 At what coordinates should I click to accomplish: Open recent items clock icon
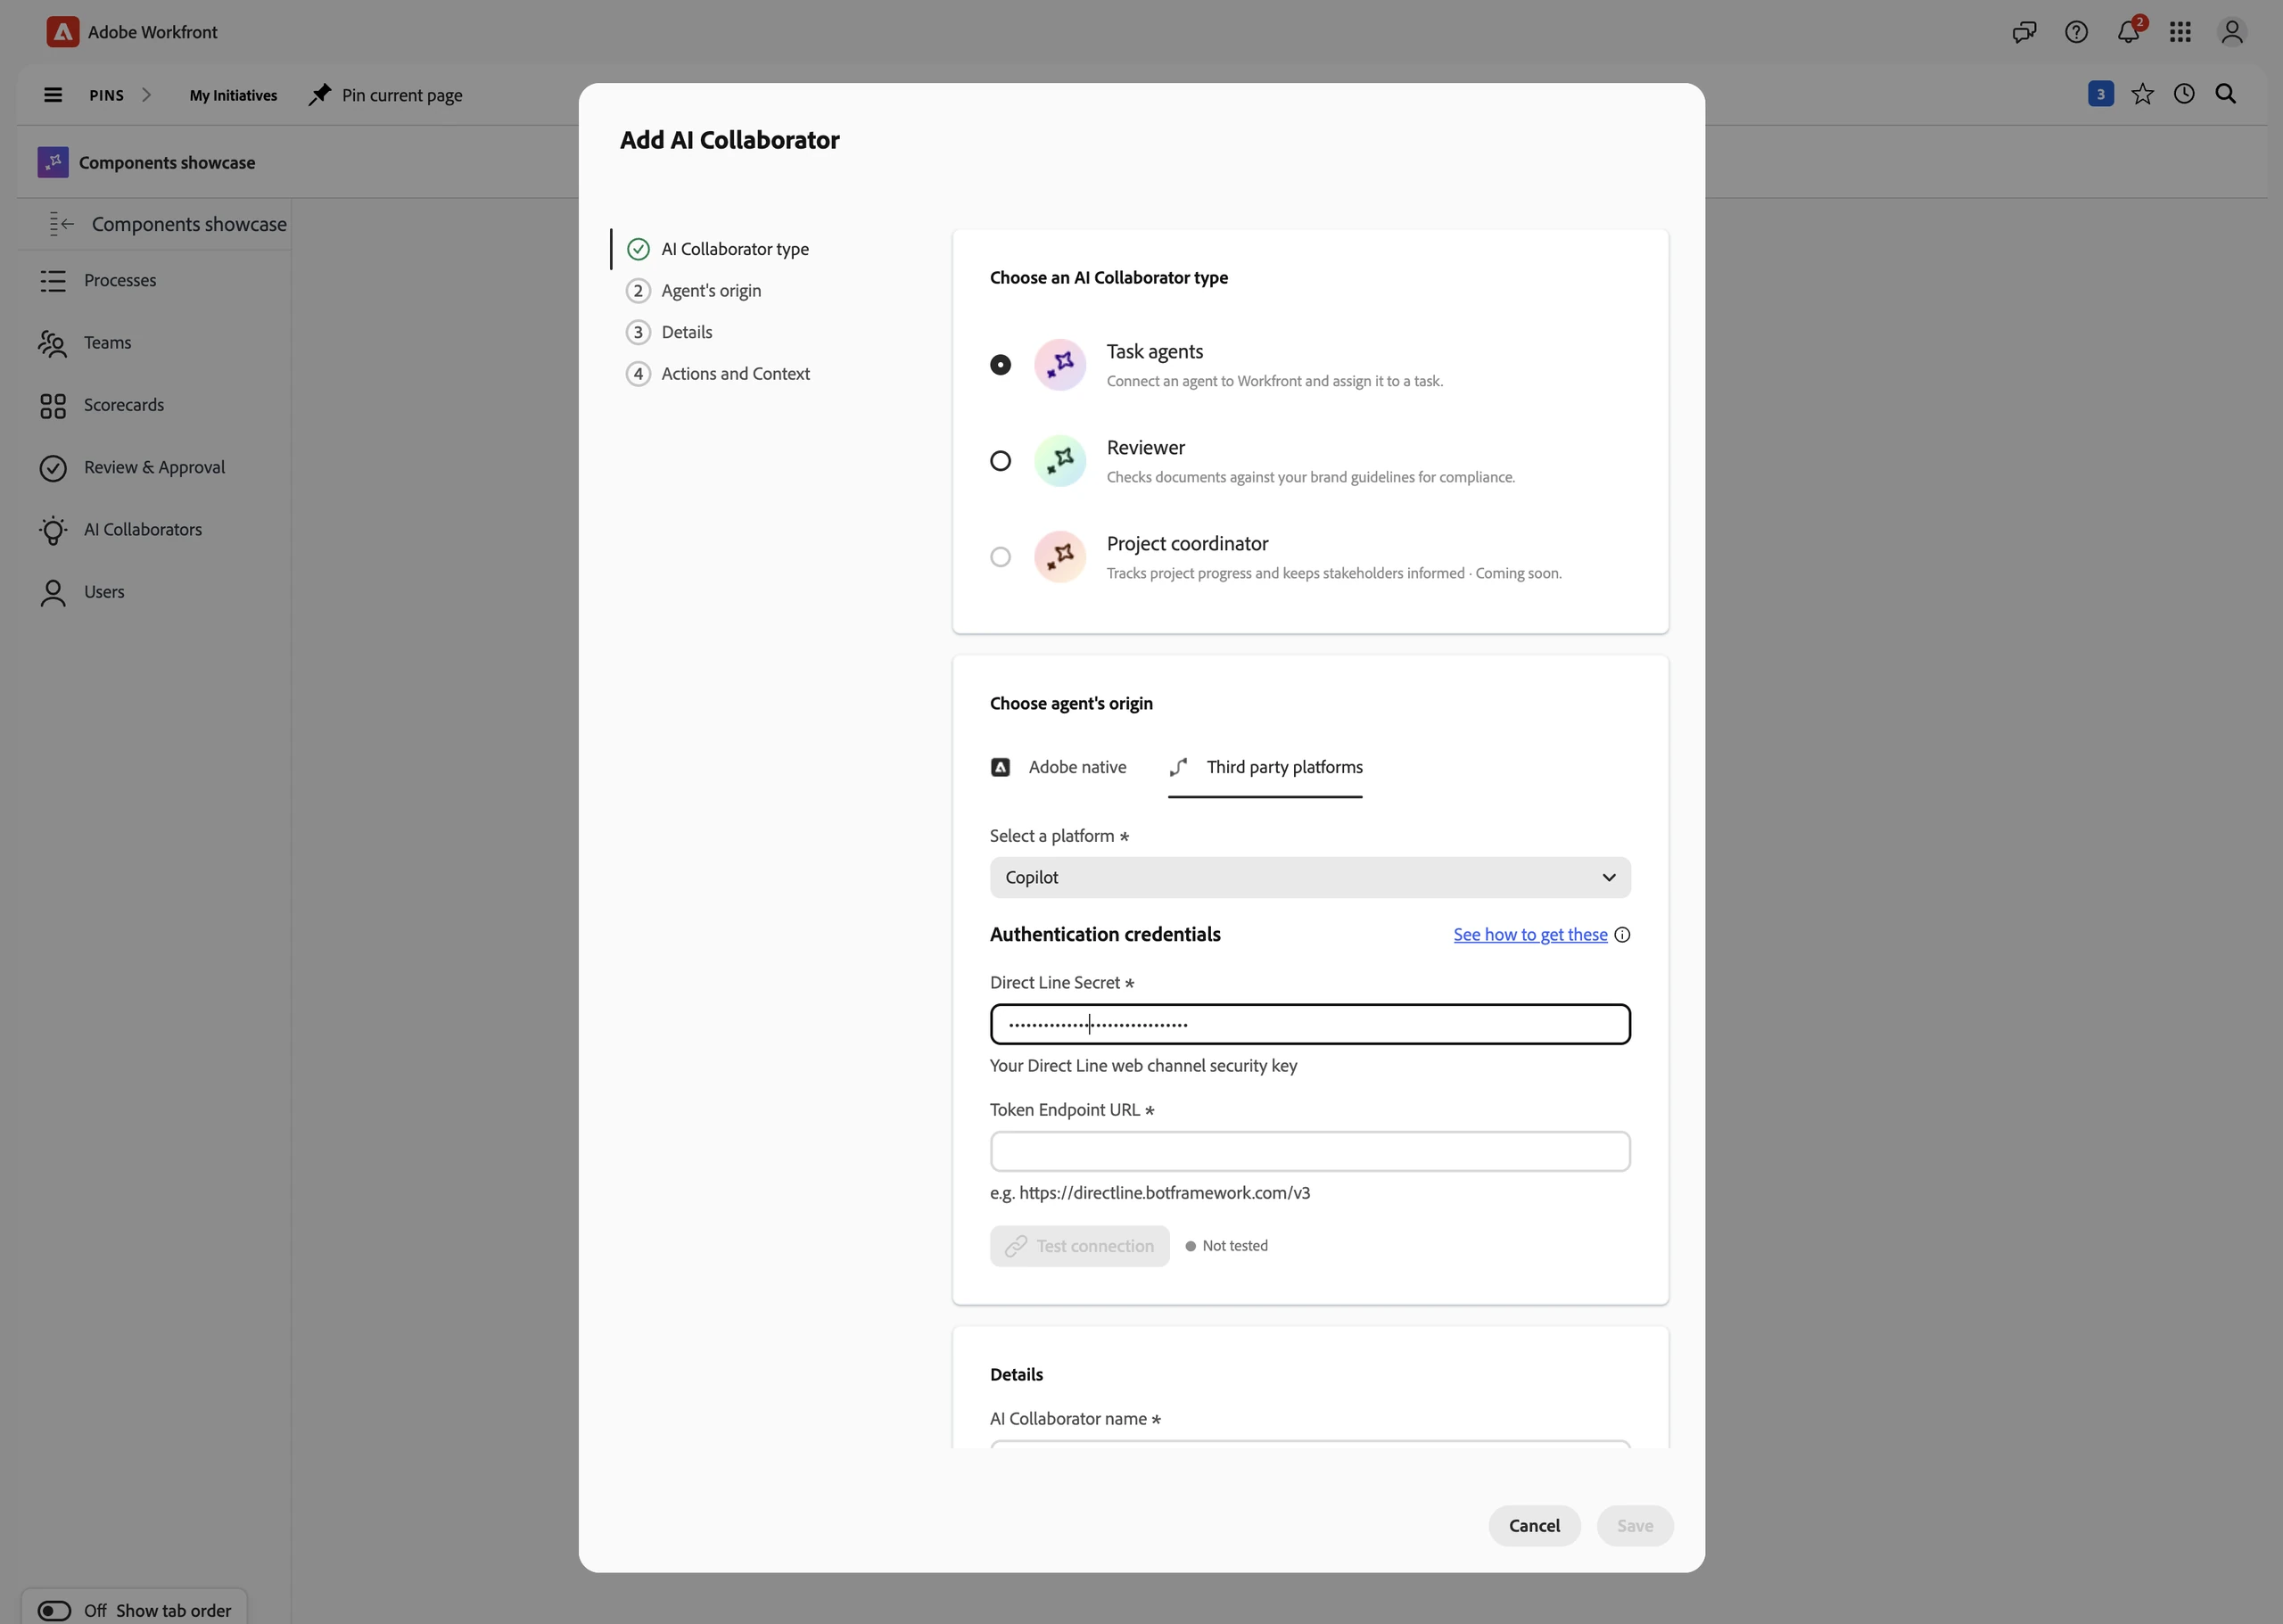2184,94
